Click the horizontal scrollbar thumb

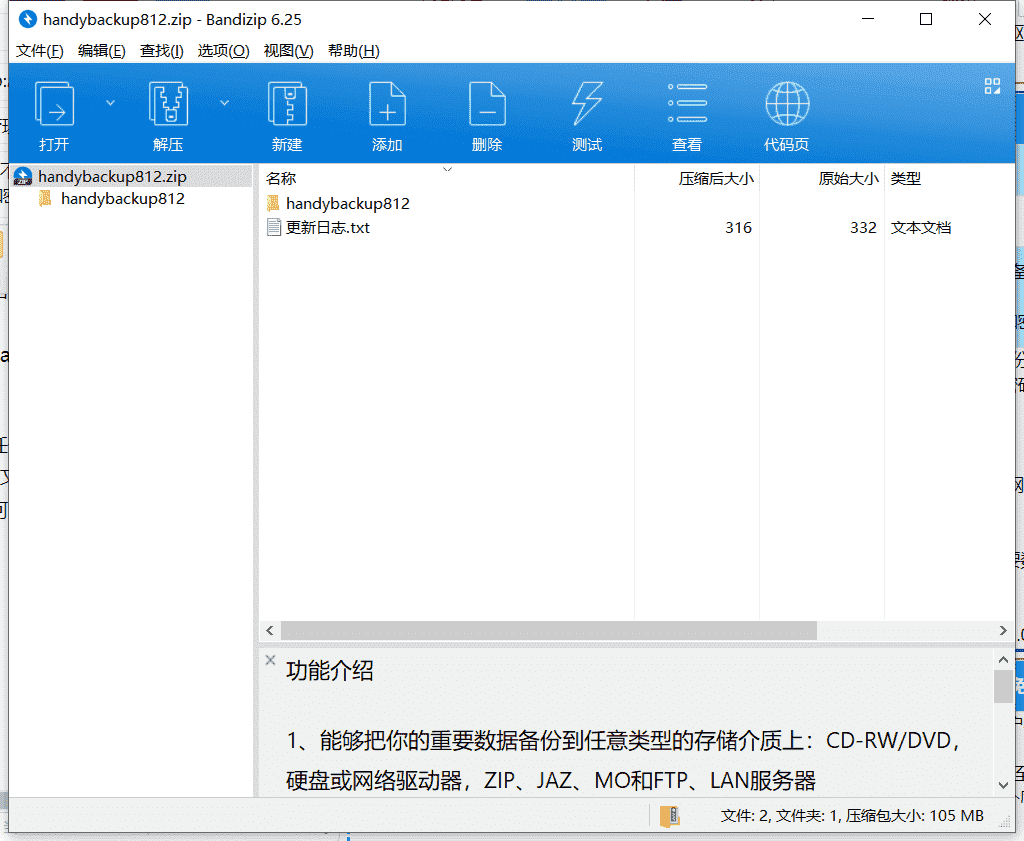tap(549, 630)
